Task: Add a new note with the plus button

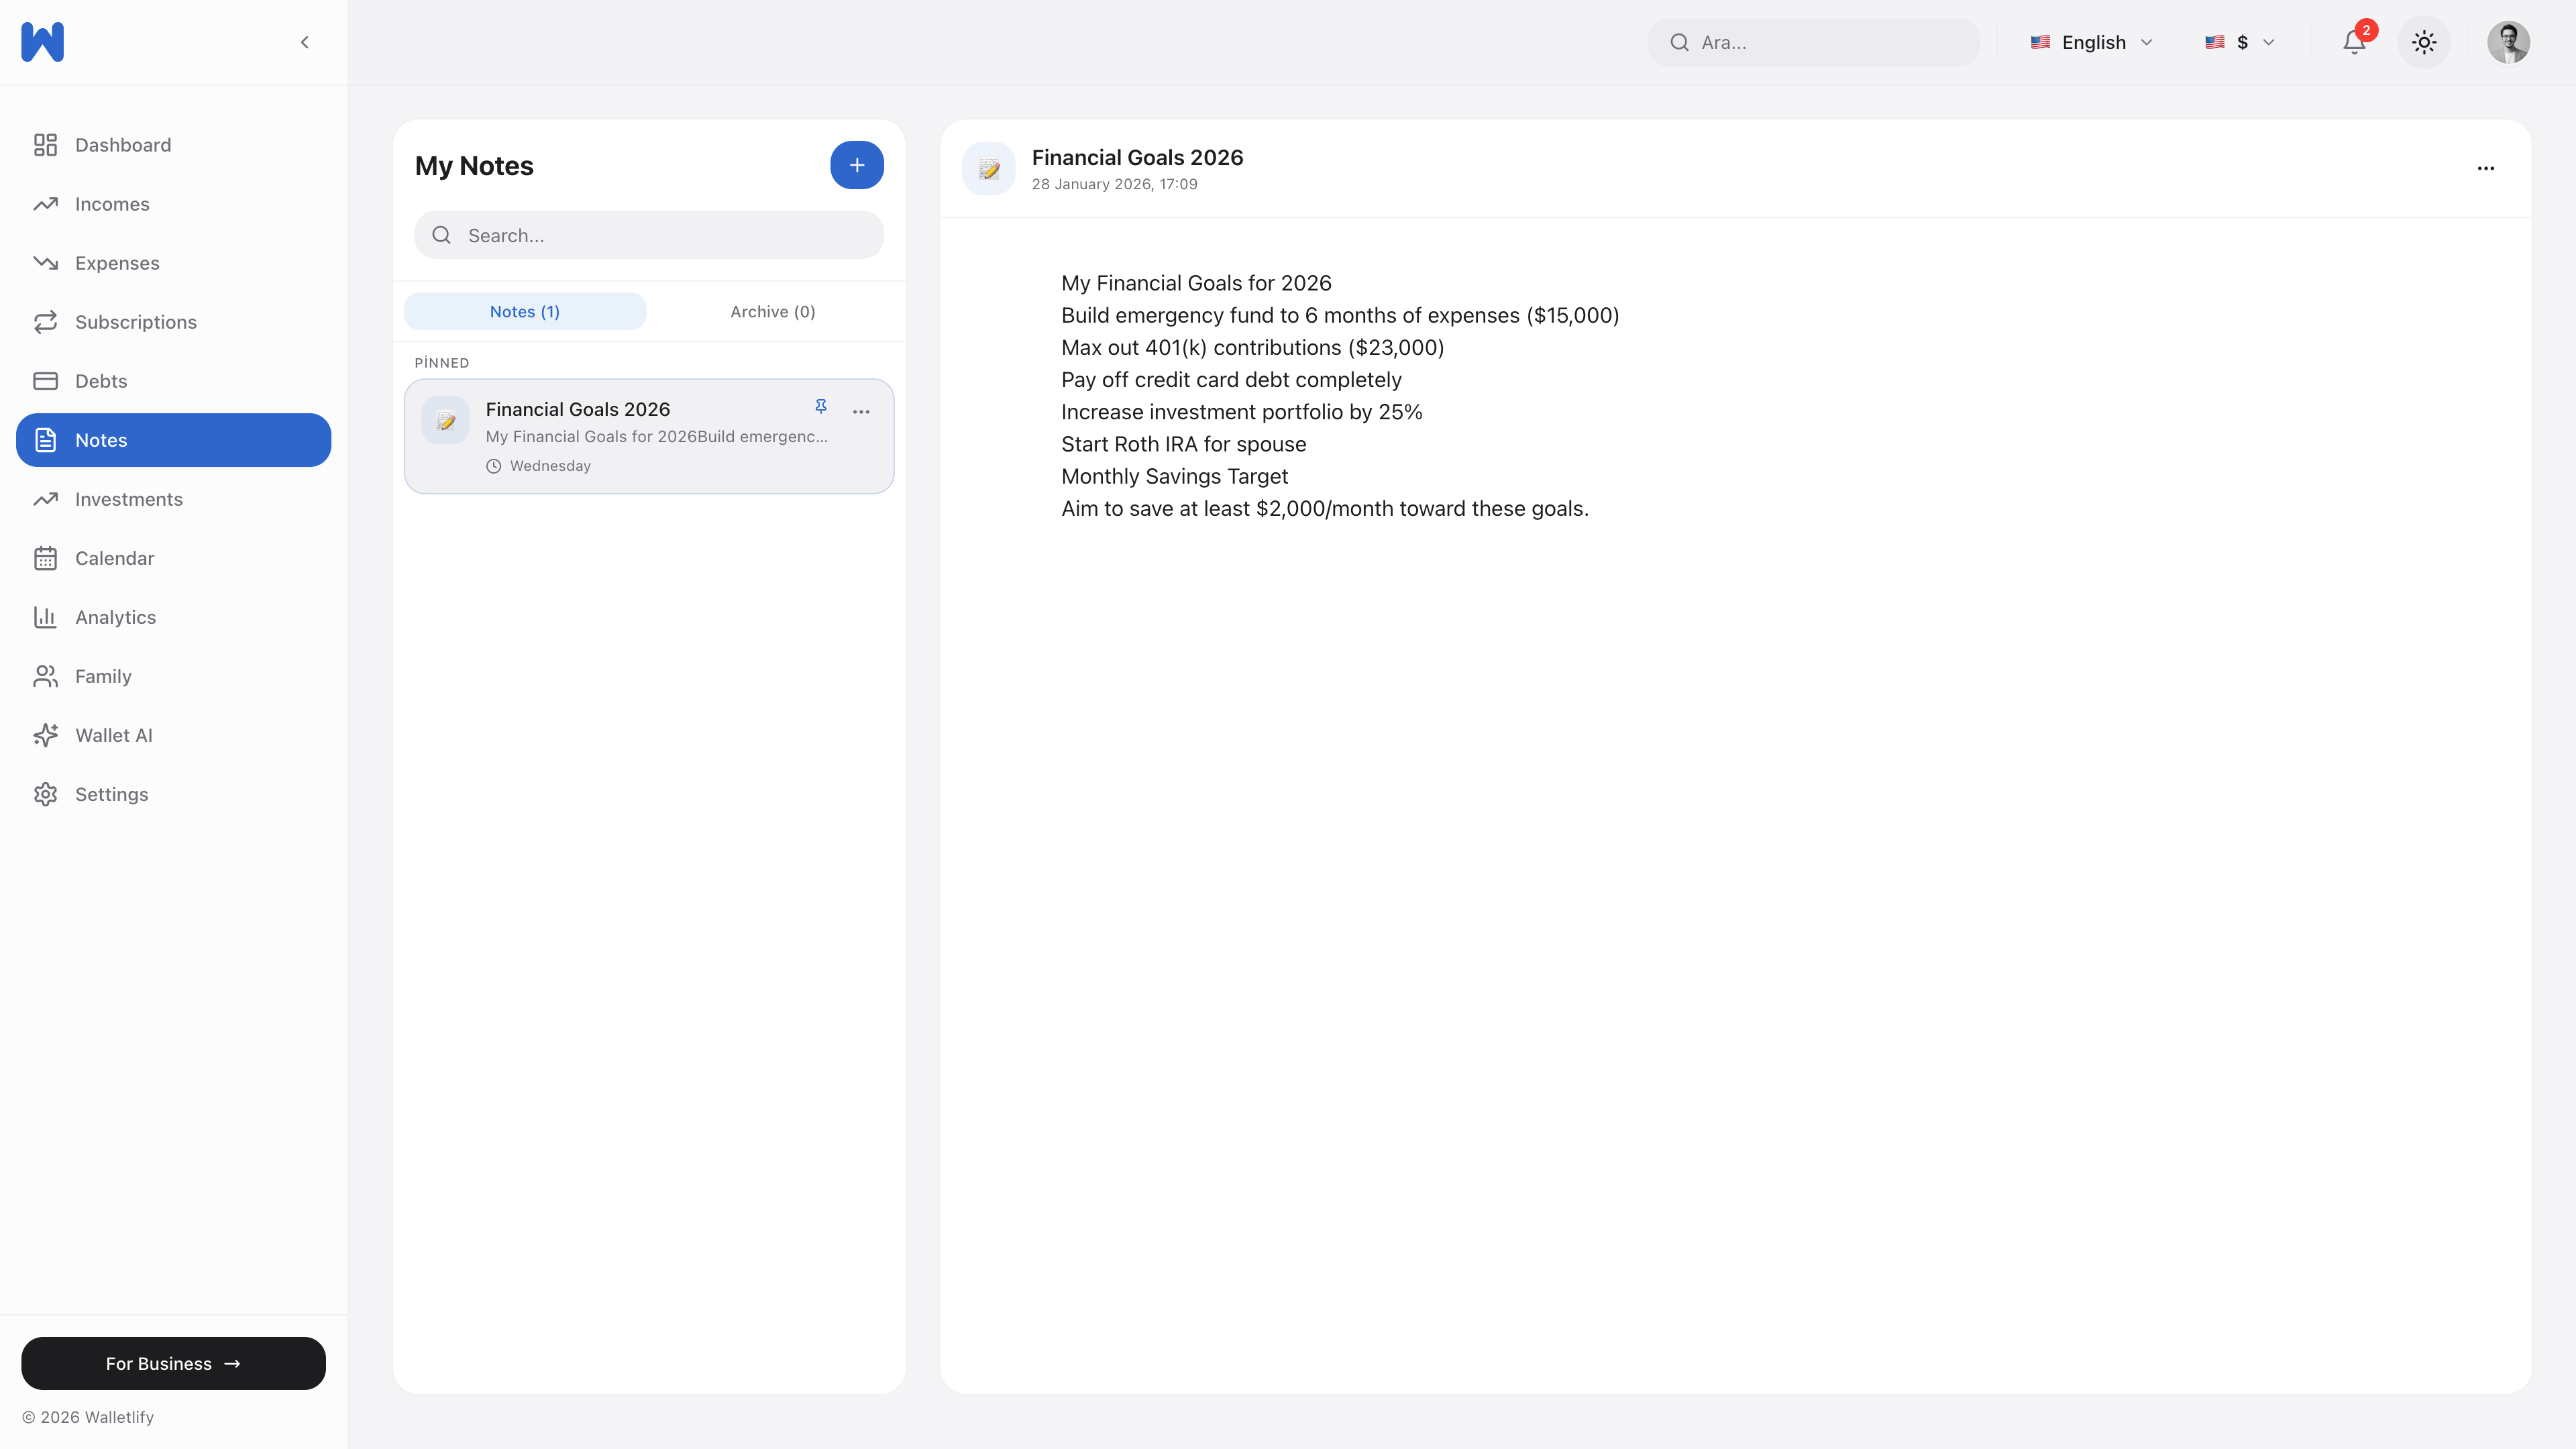Action: point(856,165)
